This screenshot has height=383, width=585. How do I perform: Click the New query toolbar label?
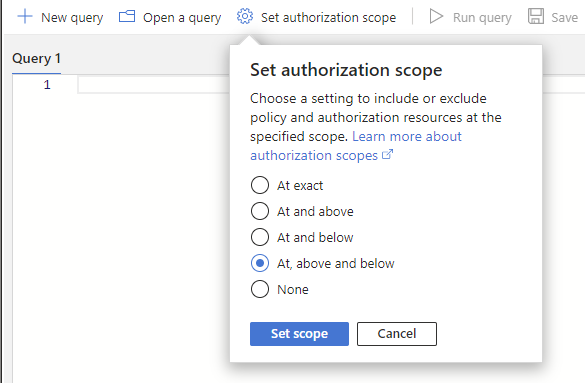tap(72, 18)
